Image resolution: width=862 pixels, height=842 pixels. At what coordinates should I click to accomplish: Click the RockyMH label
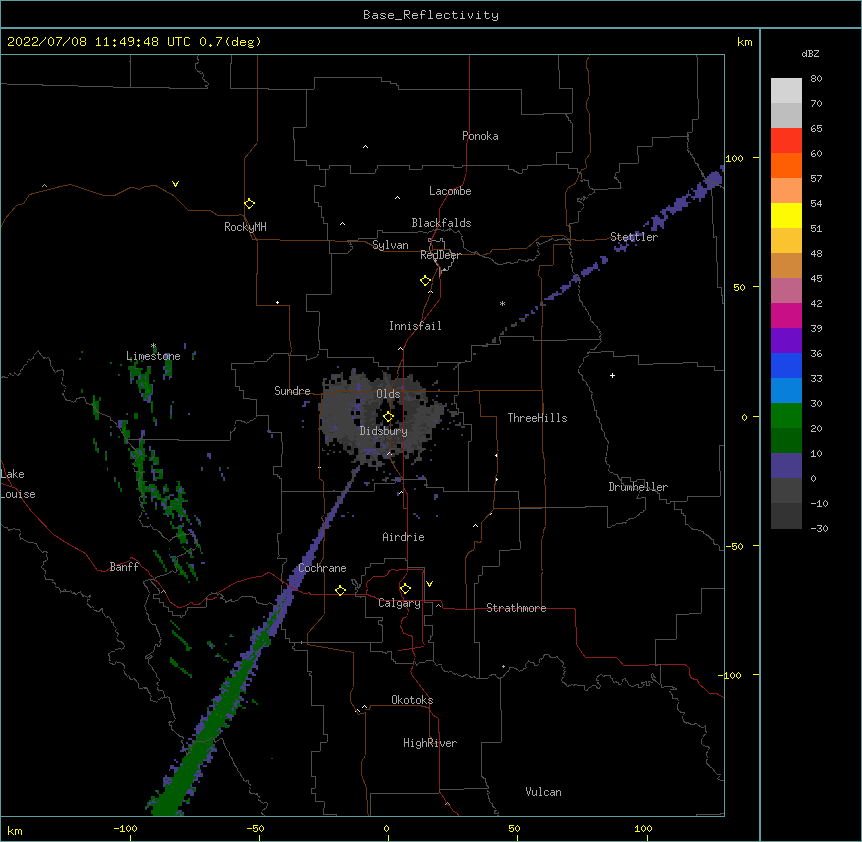click(x=245, y=227)
